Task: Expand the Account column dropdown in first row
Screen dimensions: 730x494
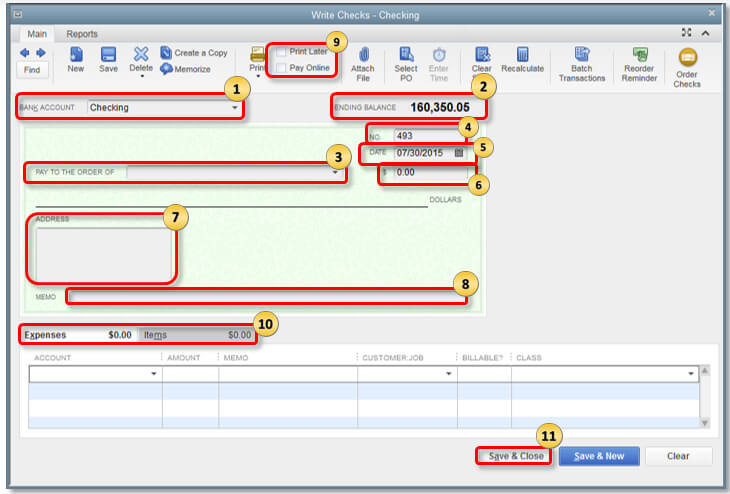Action: [x=154, y=374]
